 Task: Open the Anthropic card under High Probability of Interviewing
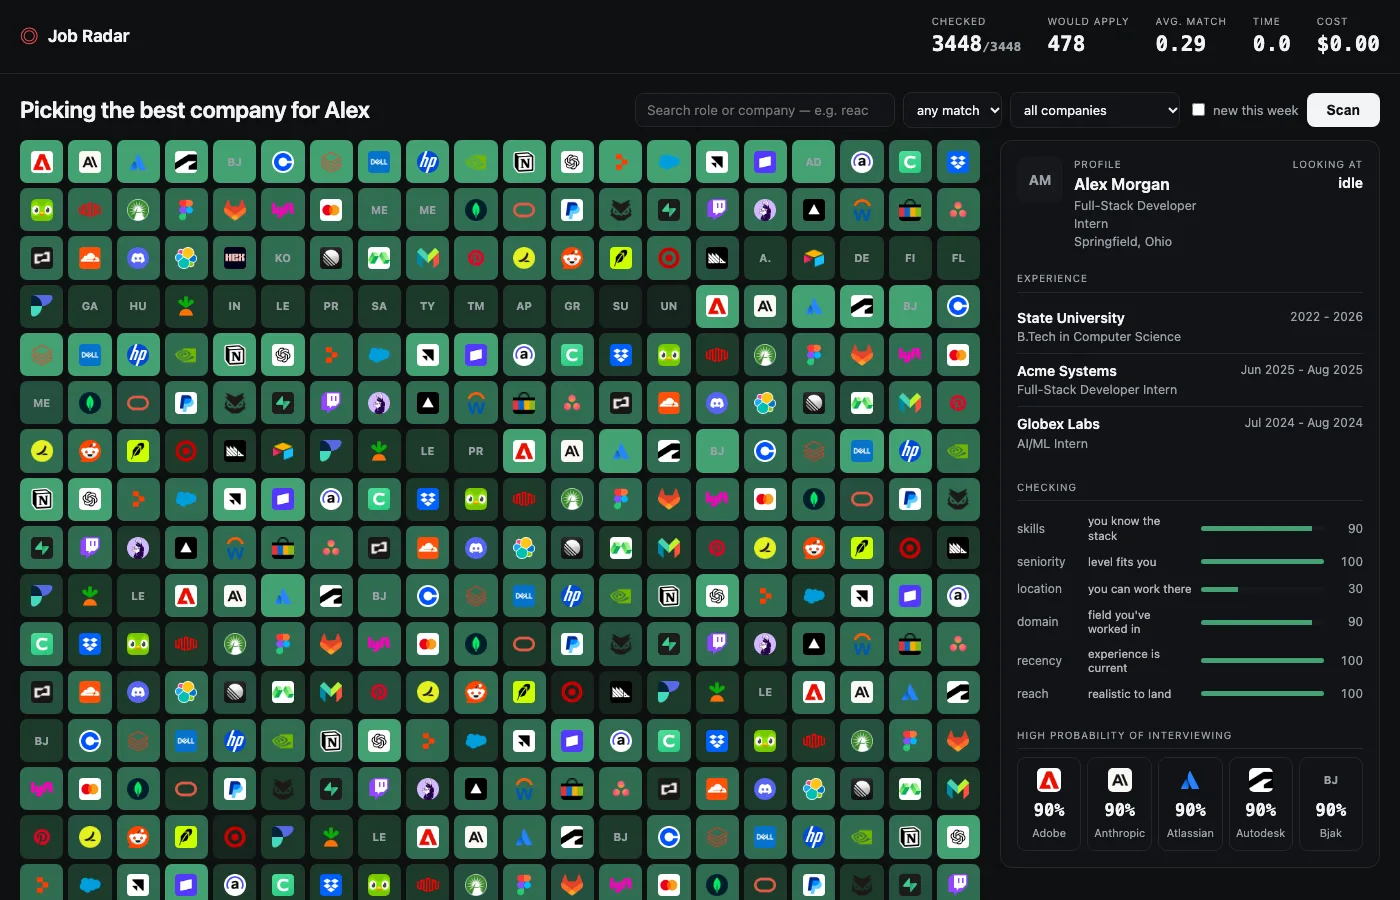coord(1120,804)
